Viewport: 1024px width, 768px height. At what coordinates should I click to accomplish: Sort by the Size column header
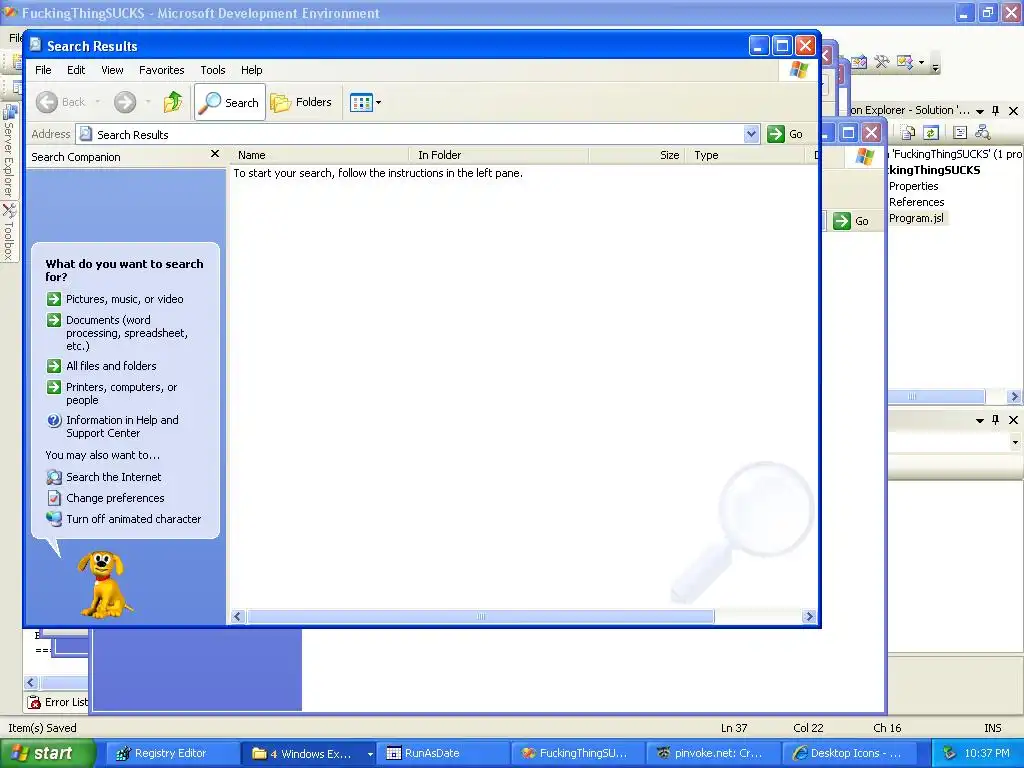[x=637, y=155]
